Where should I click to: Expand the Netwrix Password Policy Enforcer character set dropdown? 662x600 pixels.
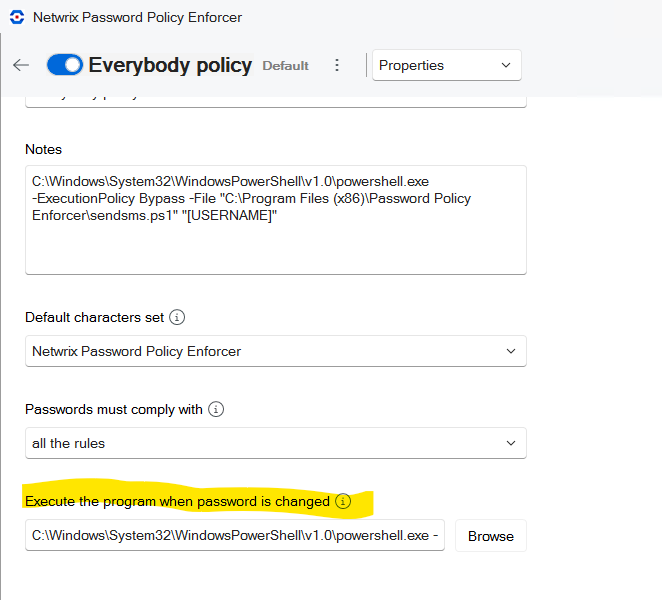[x=275, y=351]
